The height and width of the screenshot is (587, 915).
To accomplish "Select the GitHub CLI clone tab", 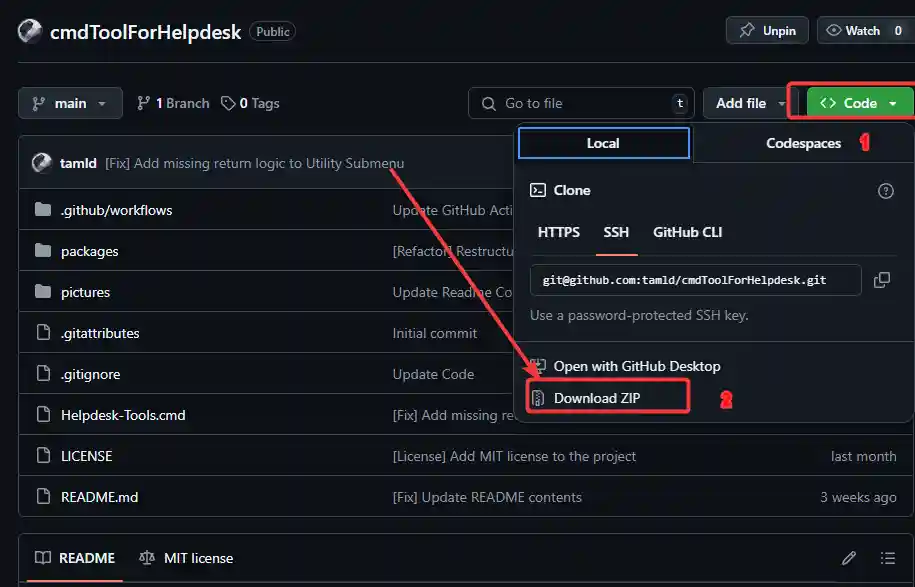I will [687, 232].
